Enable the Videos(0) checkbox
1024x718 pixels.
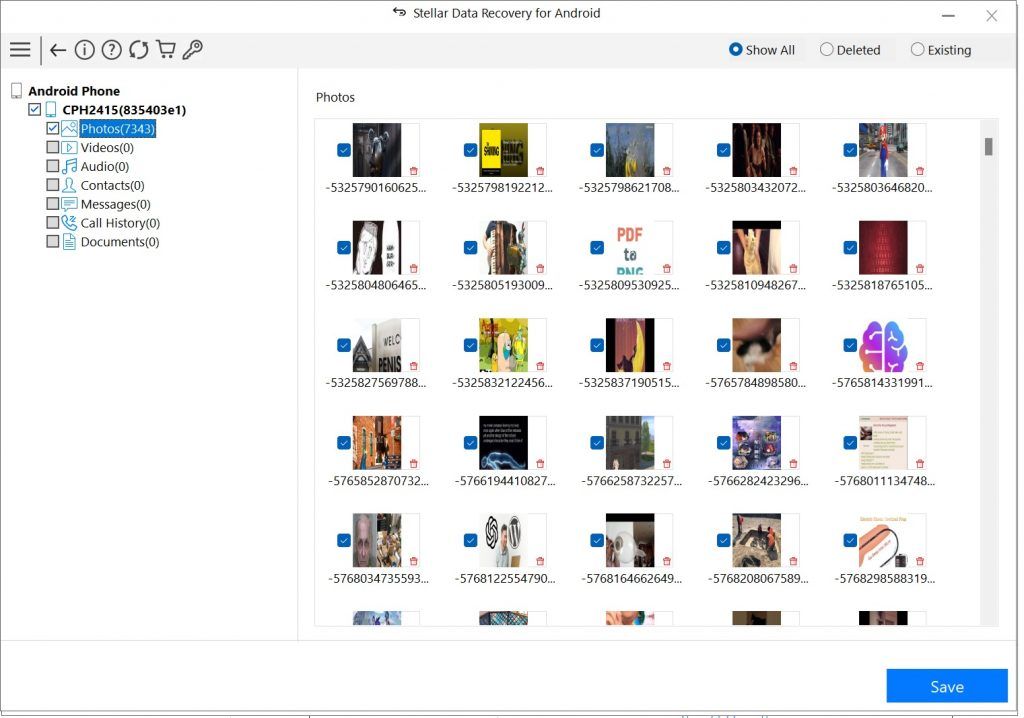coord(53,148)
